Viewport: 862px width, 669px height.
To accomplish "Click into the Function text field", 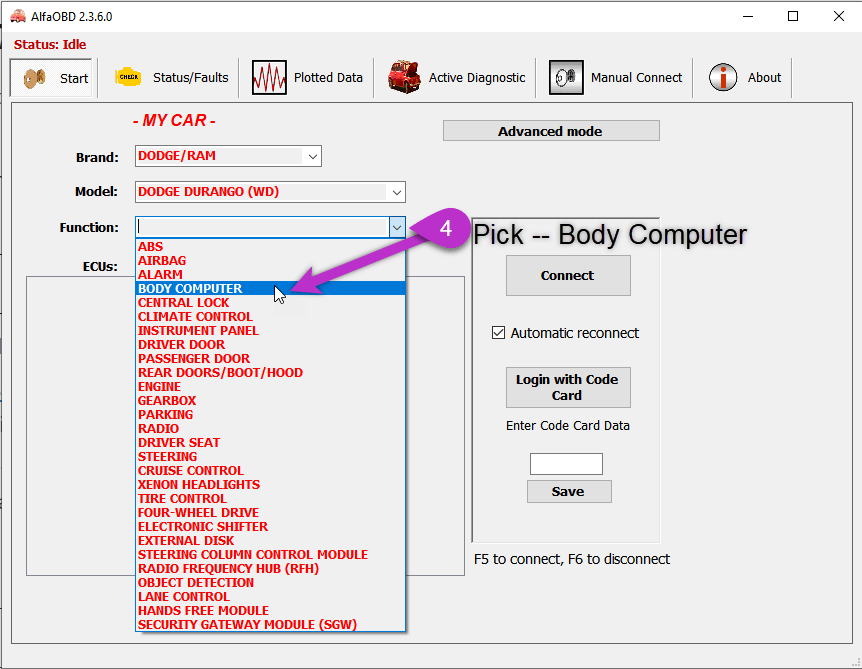I will coord(263,227).
